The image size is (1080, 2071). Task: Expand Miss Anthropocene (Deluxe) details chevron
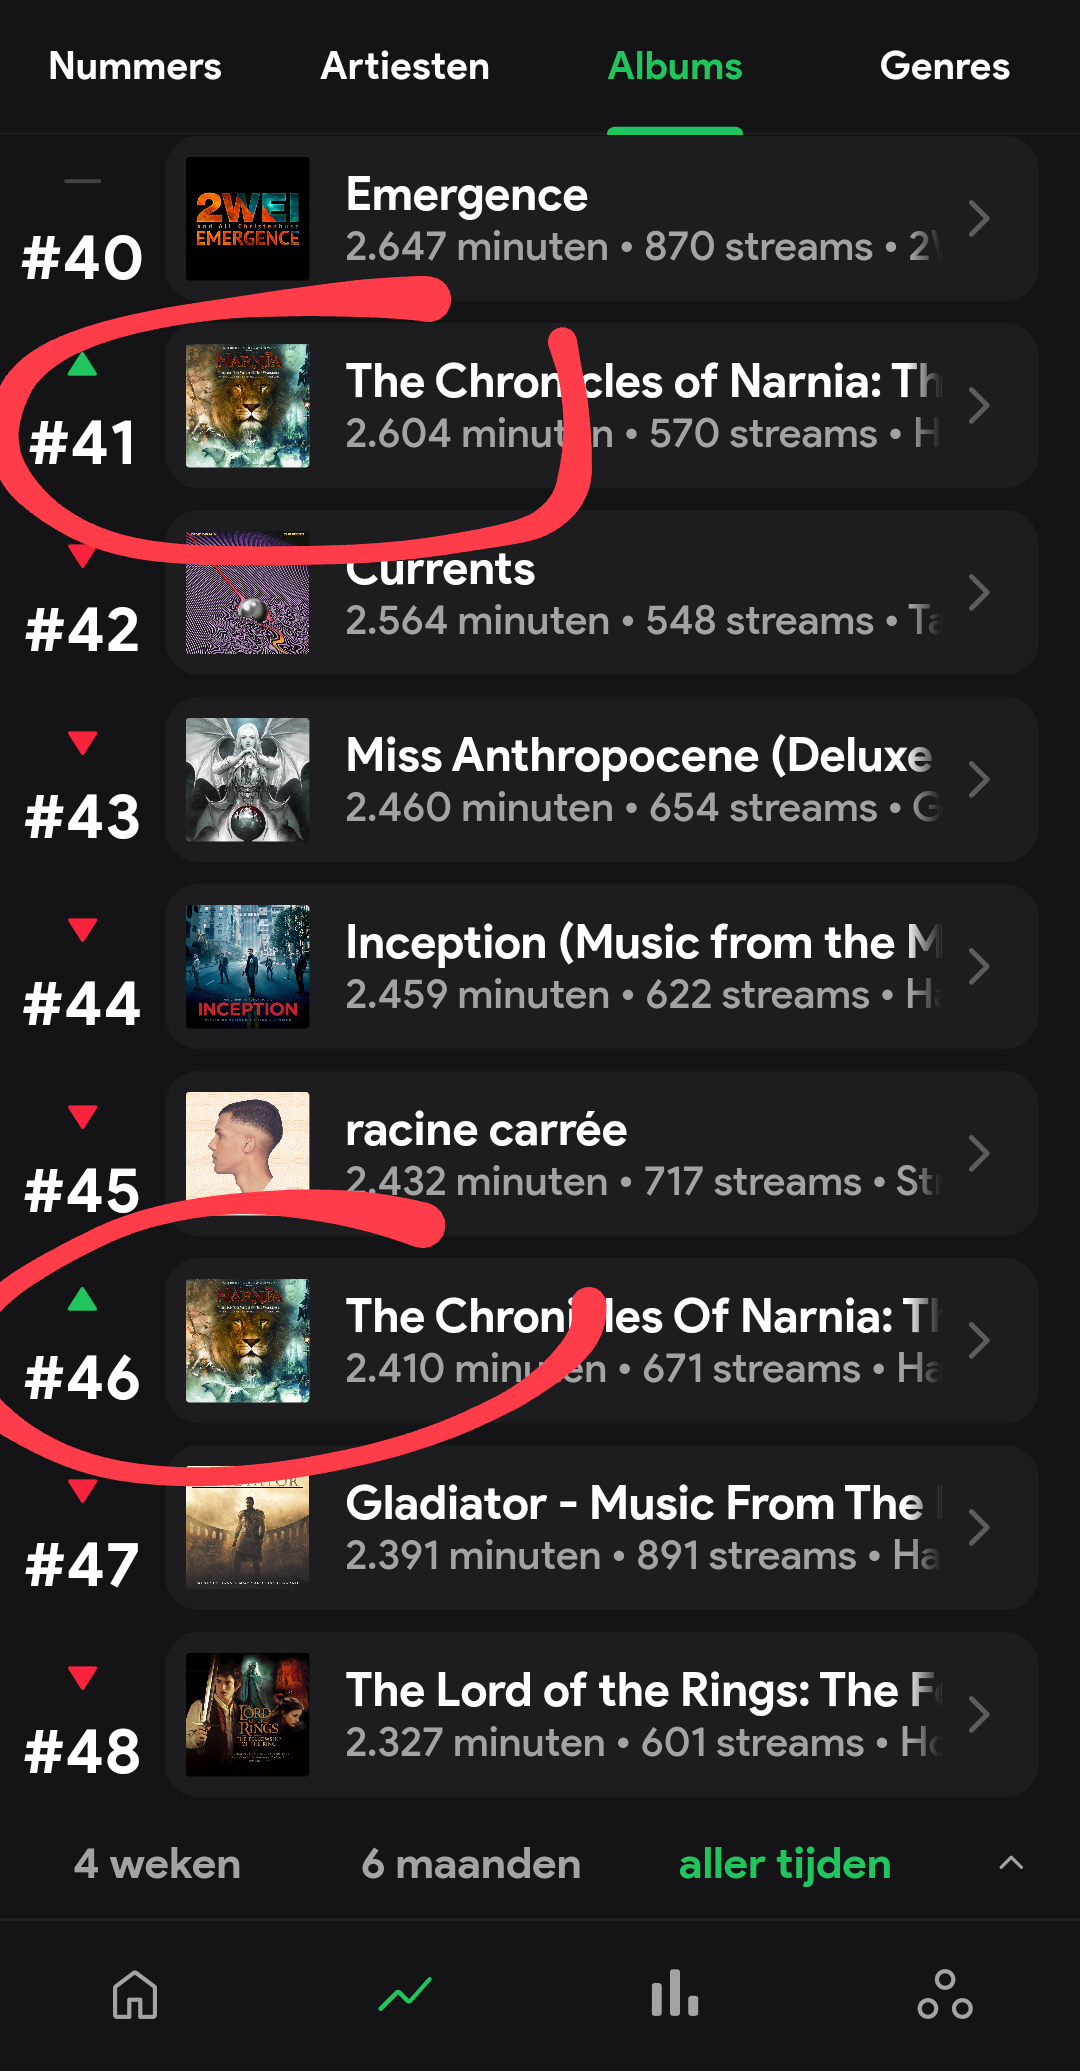coord(979,779)
